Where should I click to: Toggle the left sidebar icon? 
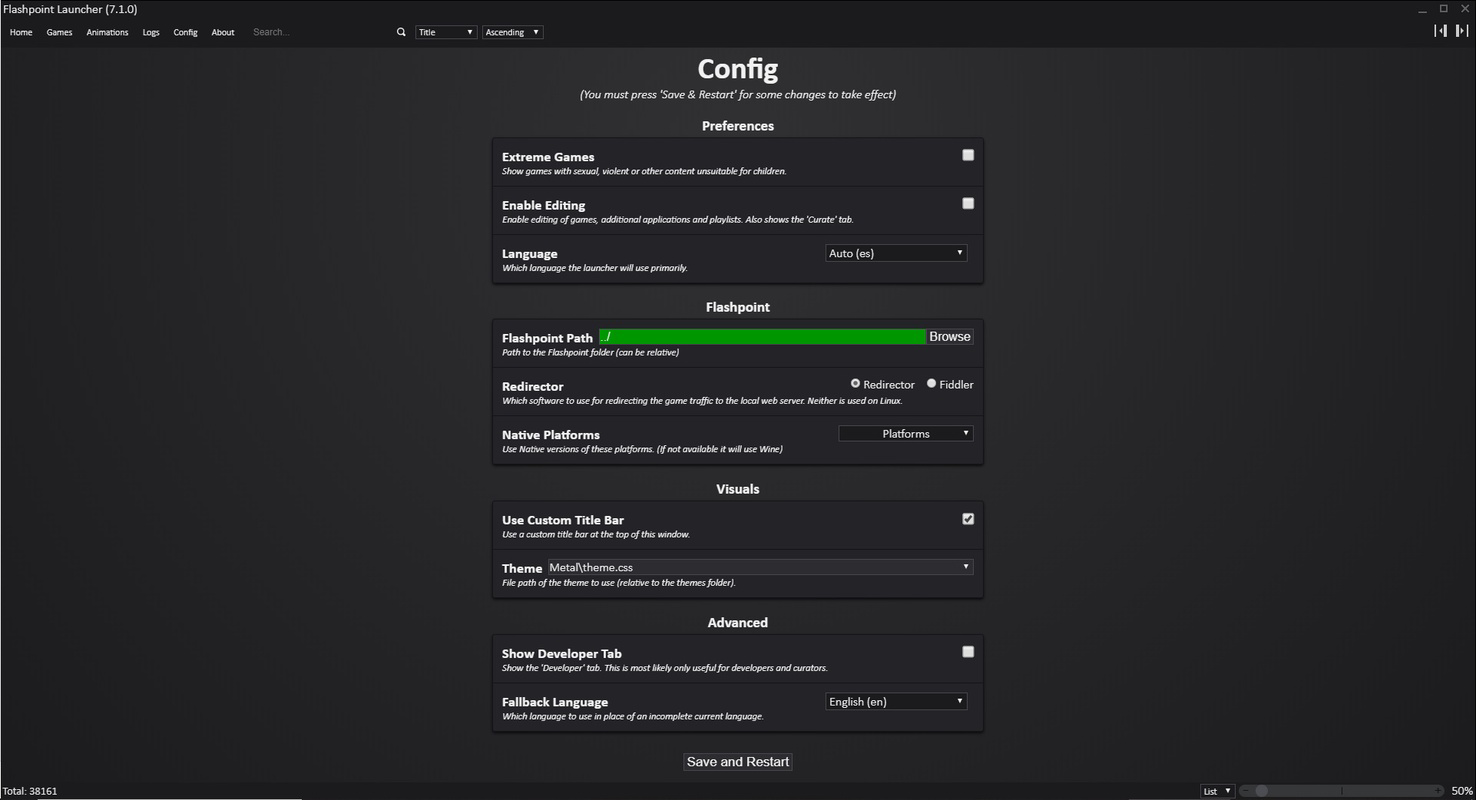tap(1440, 31)
